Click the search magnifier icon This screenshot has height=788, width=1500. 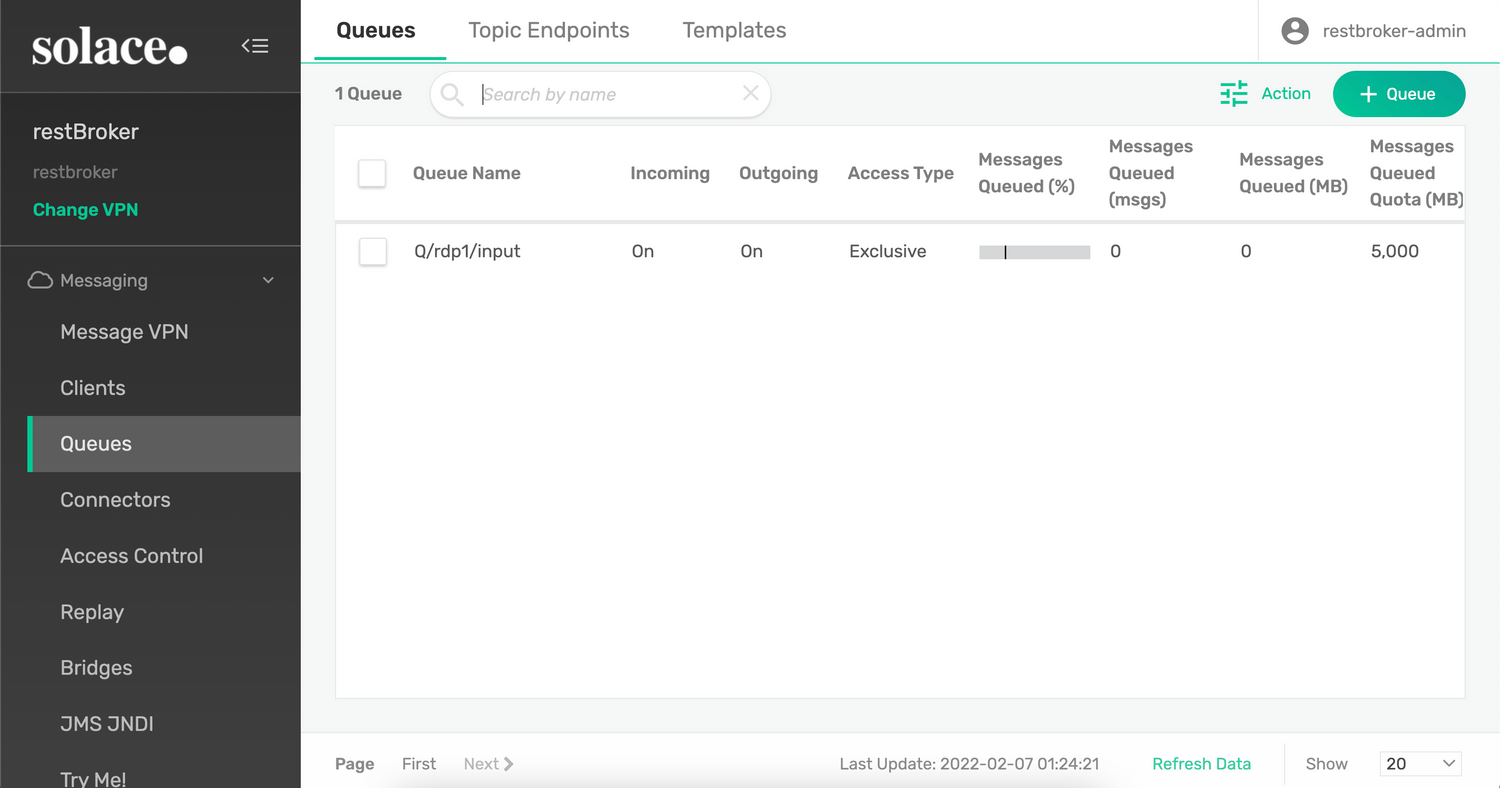point(451,93)
